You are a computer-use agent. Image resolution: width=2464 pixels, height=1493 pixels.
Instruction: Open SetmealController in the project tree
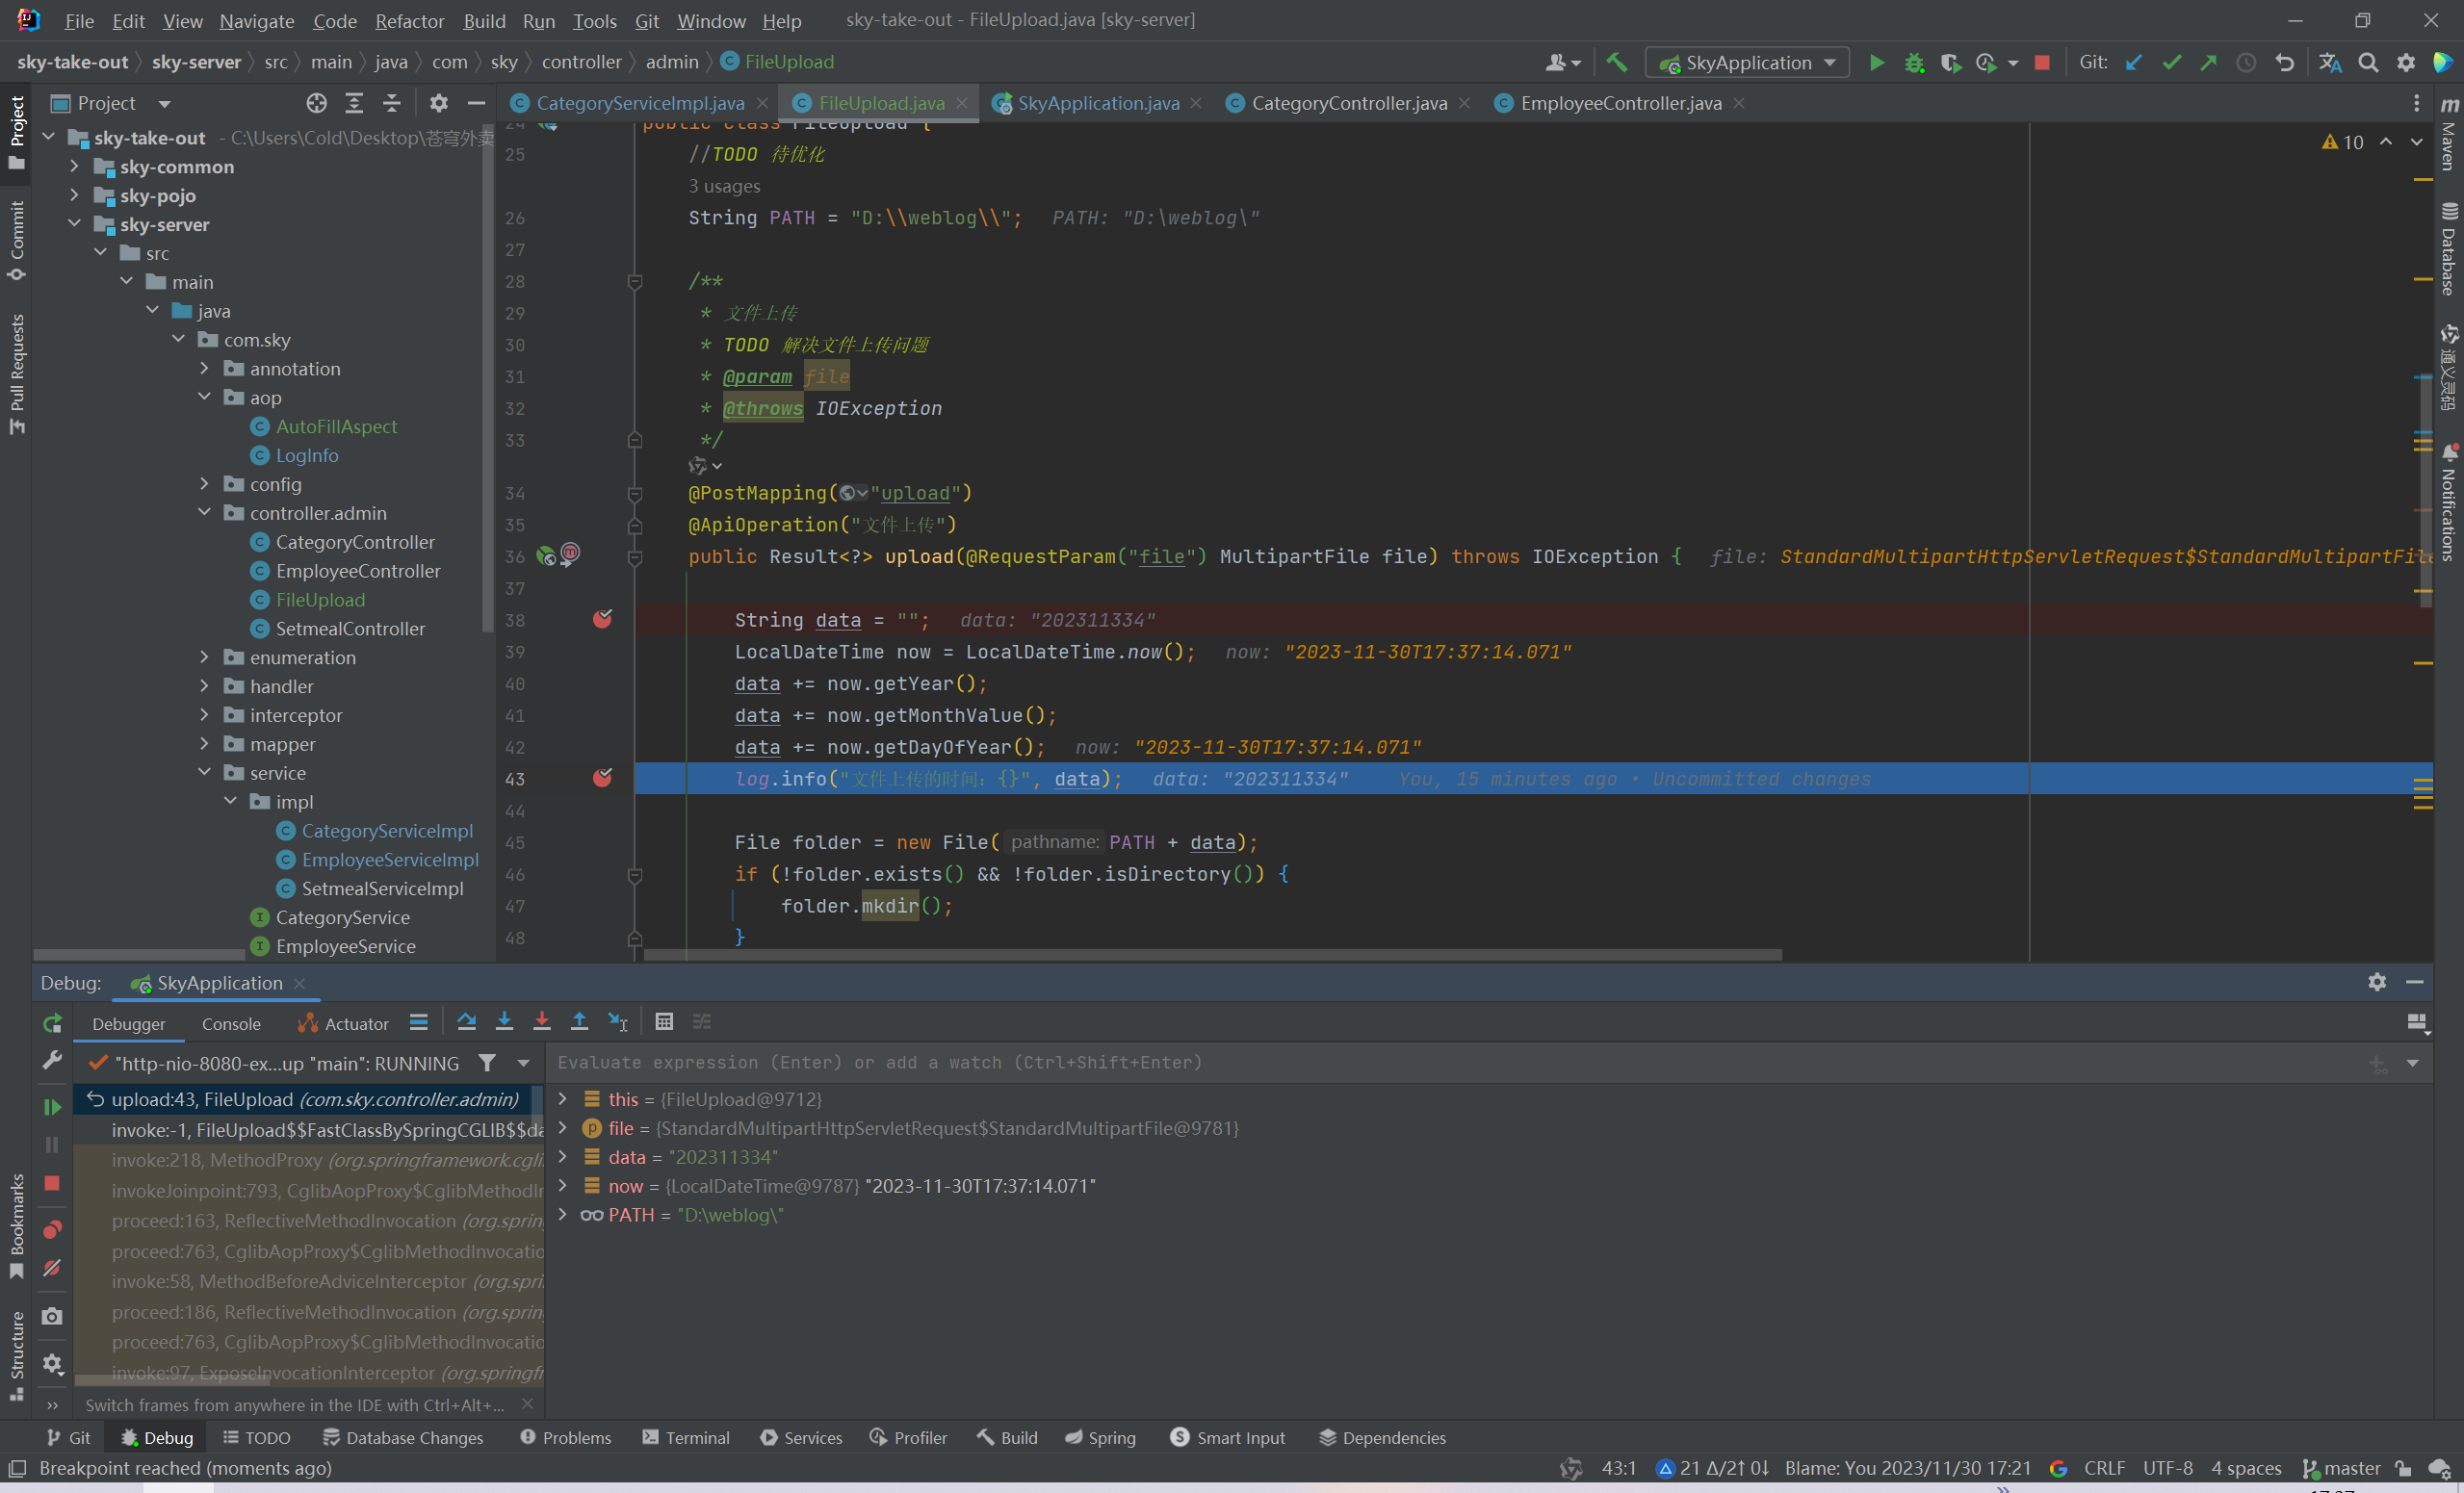tap(350, 628)
